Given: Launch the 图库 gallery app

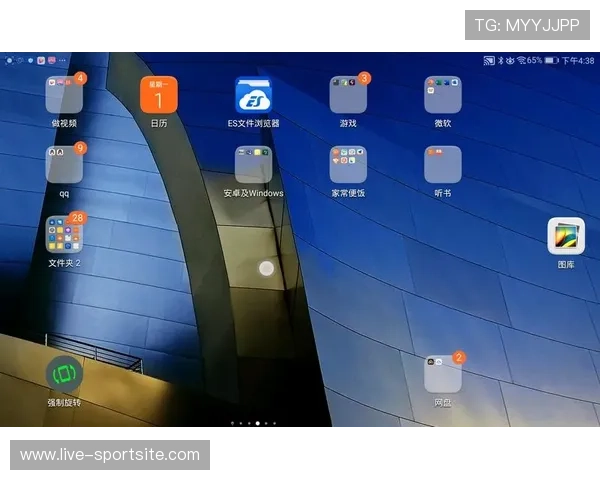Looking at the screenshot, I should pos(566,237).
